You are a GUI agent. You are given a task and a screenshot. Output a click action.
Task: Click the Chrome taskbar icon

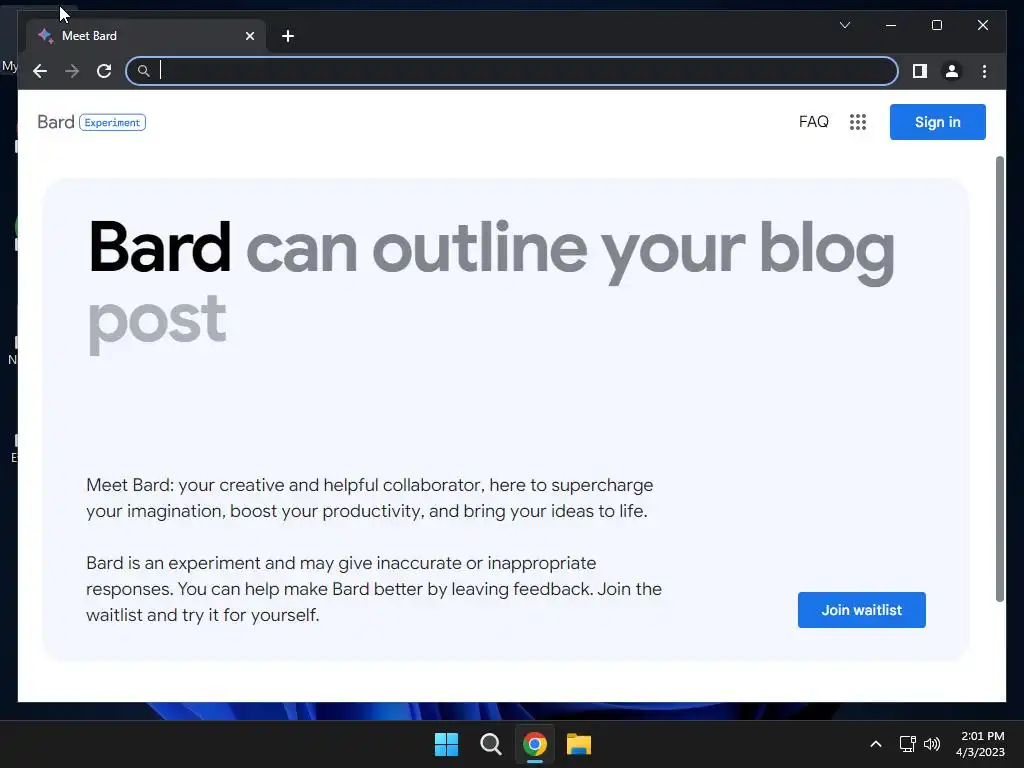tap(534, 744)
